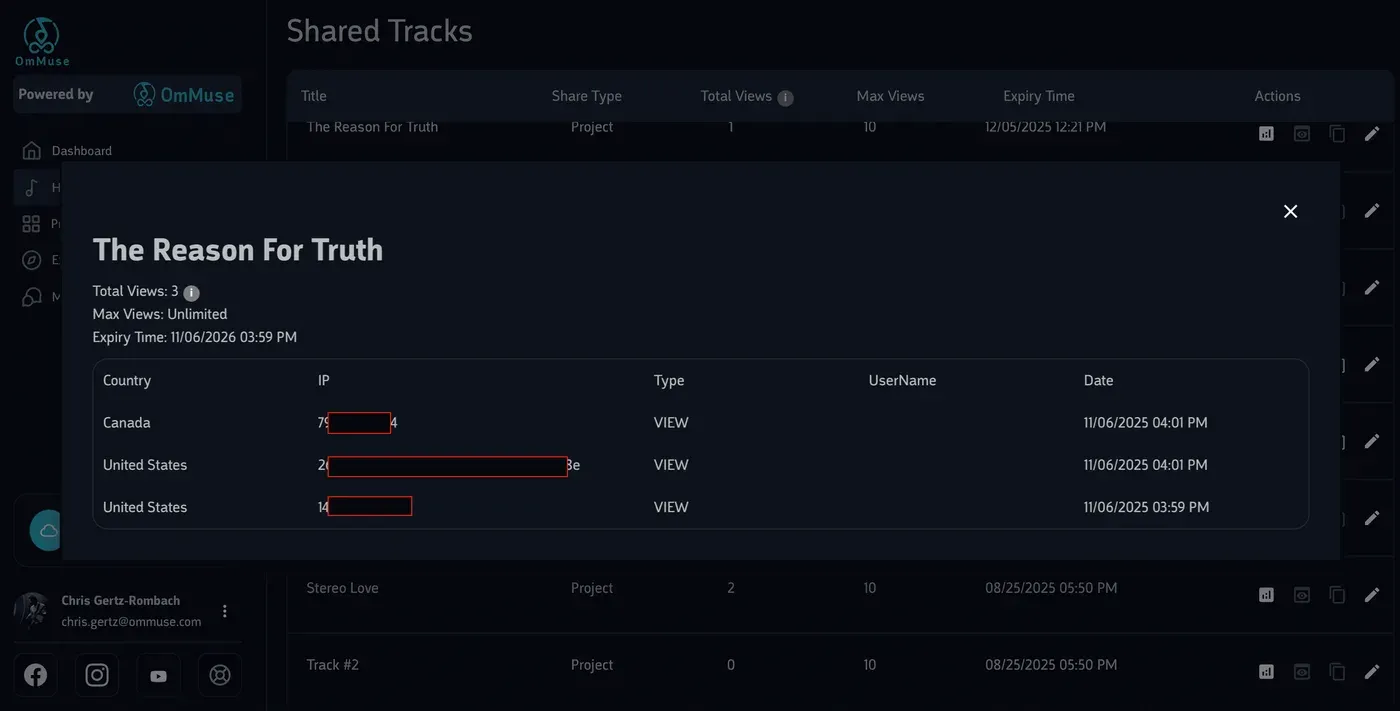
Task: Open the user options three-dot menu
Action: (225, 611)
